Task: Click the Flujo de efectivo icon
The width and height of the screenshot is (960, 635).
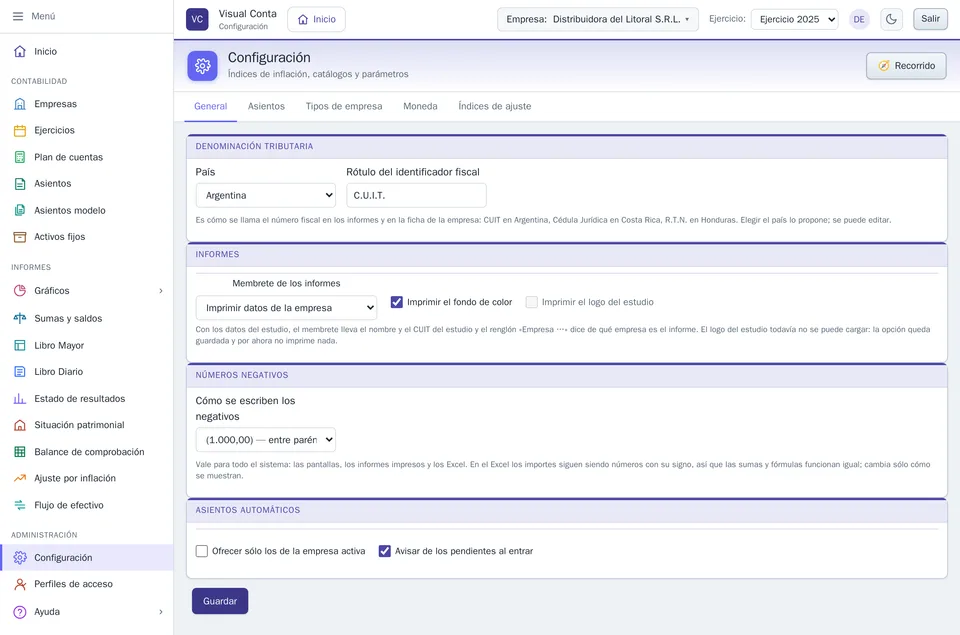Action: coord(20,505)
